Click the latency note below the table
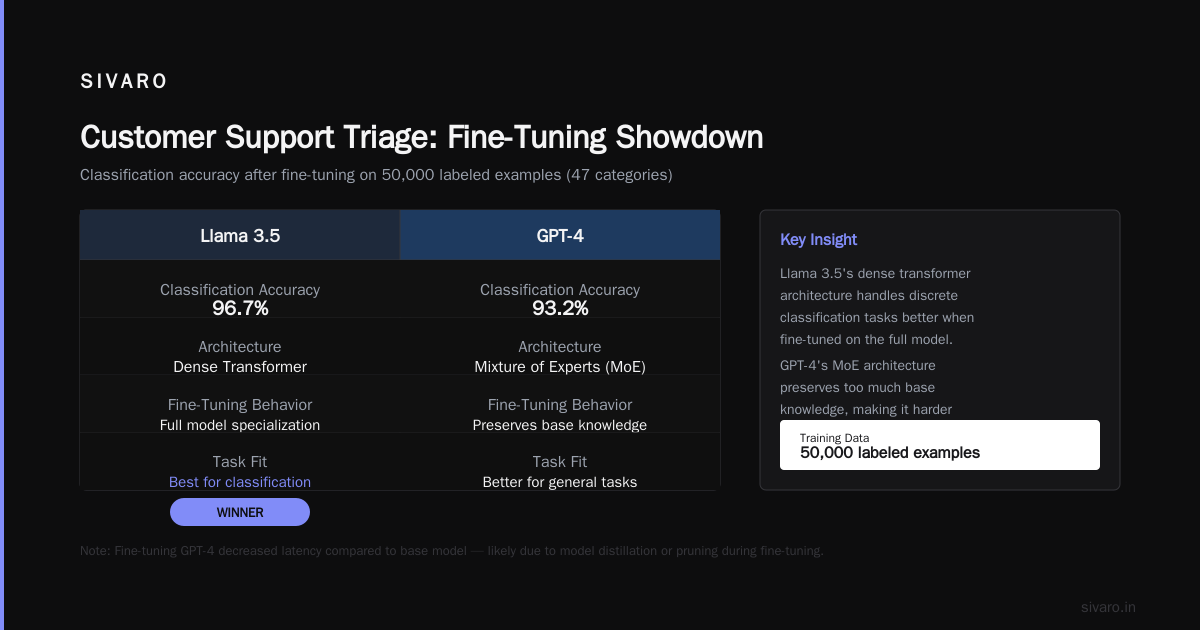 click(452, 551)
